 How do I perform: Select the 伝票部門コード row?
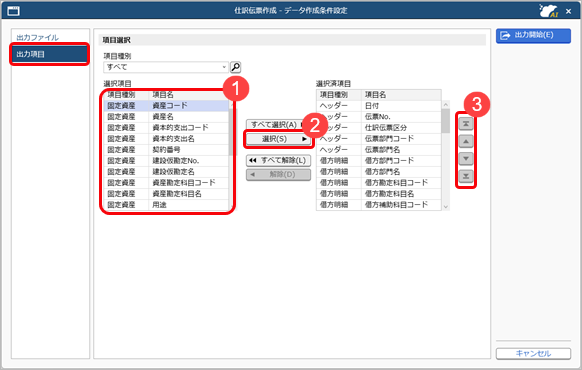[379, 139]
